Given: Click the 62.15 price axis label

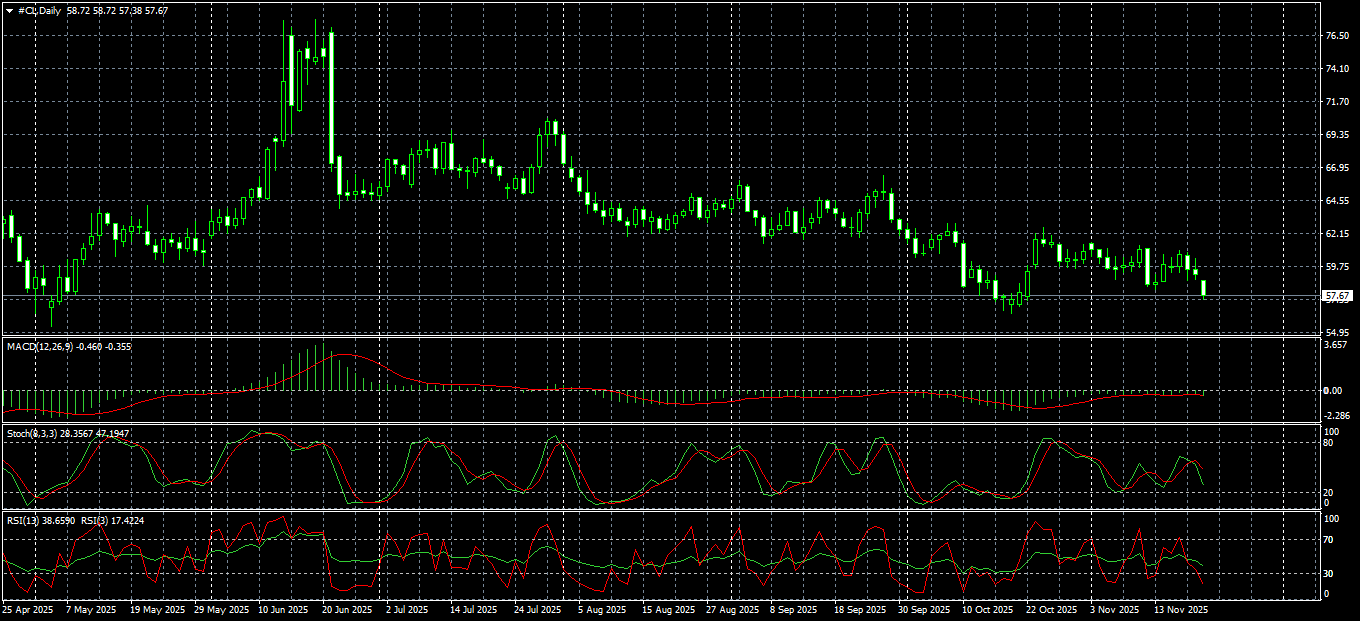Looking at the screenshot, I should pos(1337,233).
